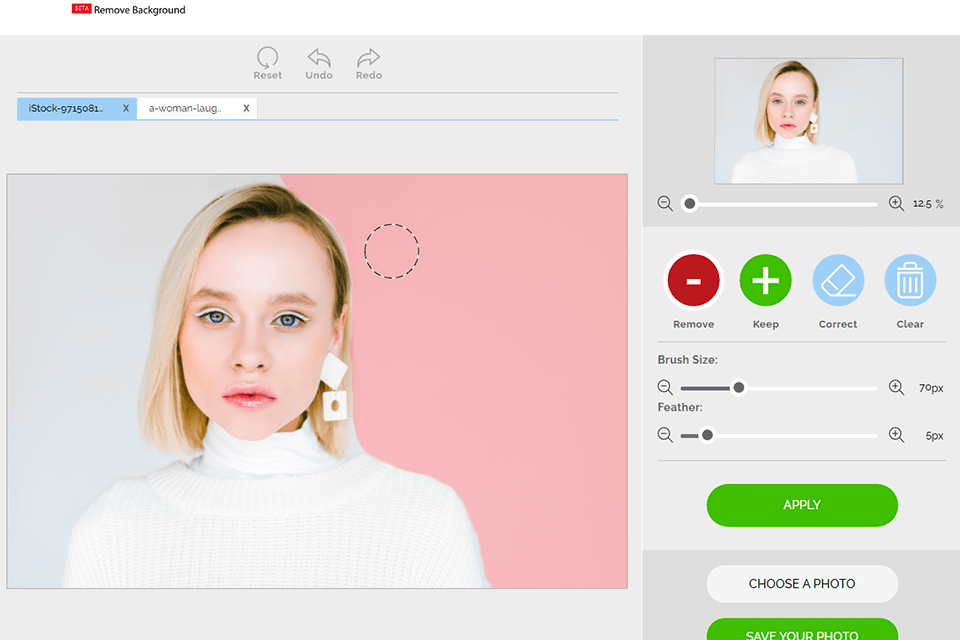Zoom out using the preview magnifier minus

665,204
